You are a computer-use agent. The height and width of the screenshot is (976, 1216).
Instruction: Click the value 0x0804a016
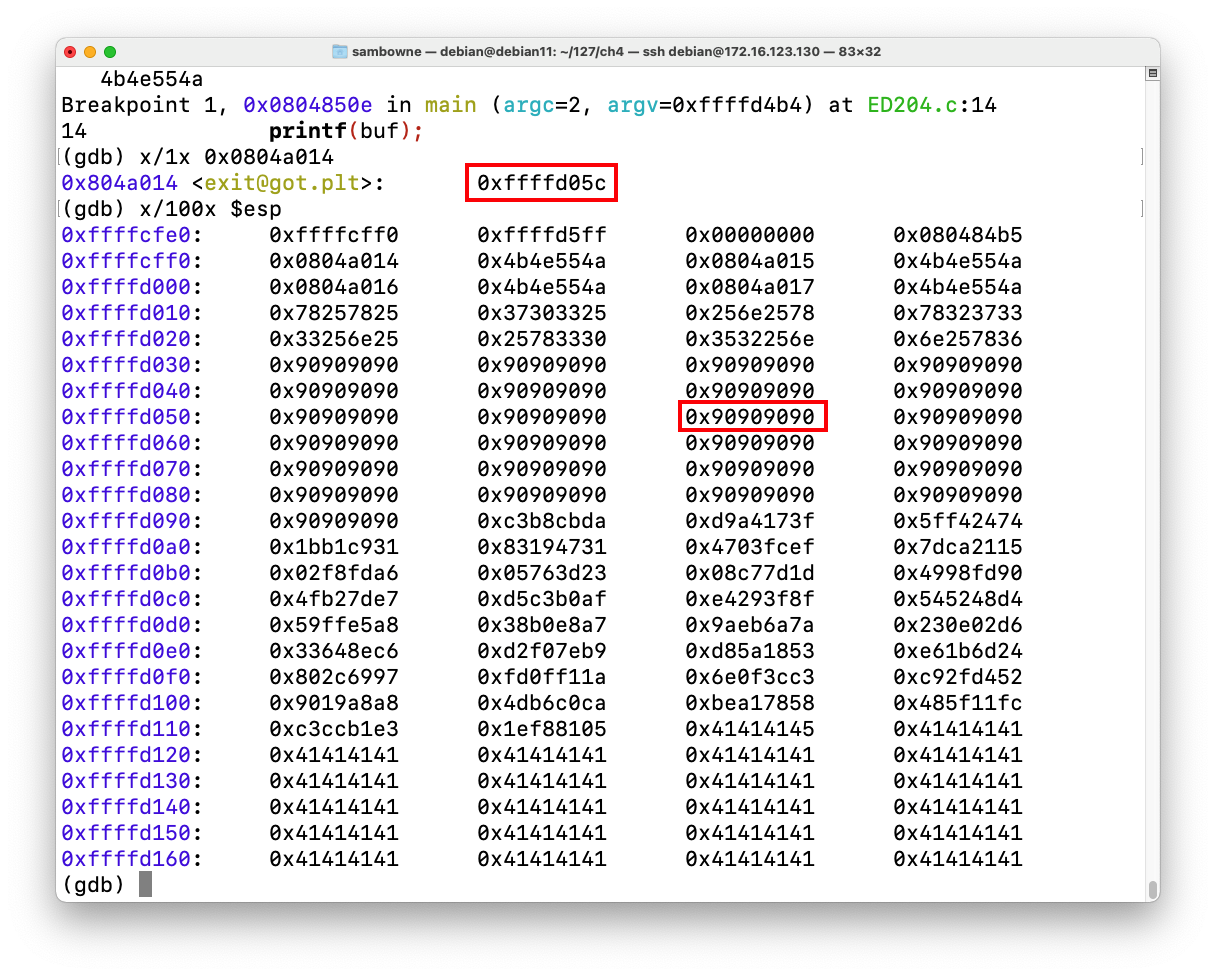pyautogui.click(x=334, y=287)
